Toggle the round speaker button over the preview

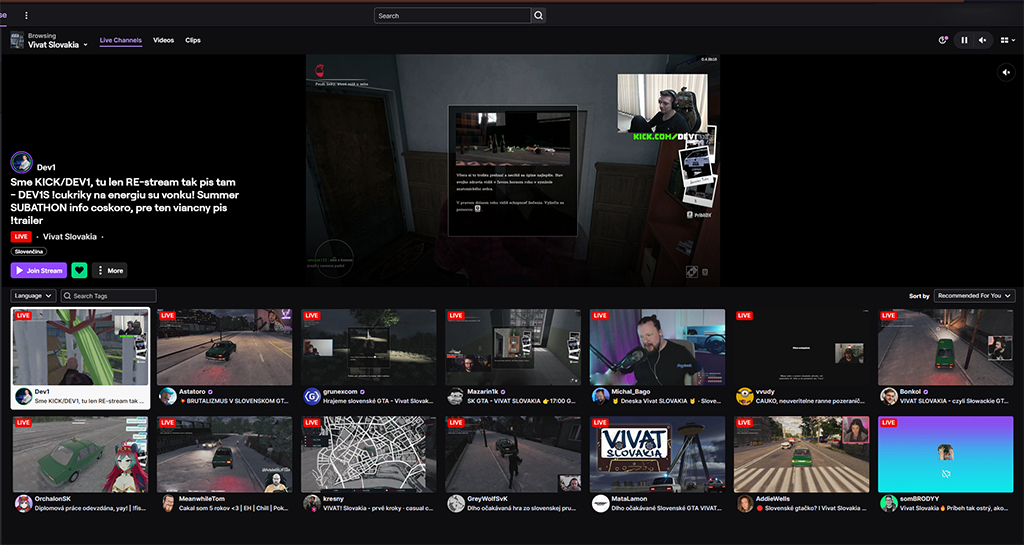point(1006,72)
